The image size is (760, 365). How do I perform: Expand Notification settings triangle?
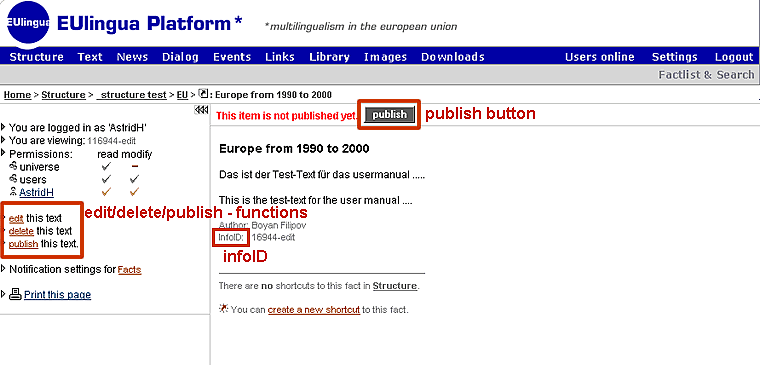[4, 269]
